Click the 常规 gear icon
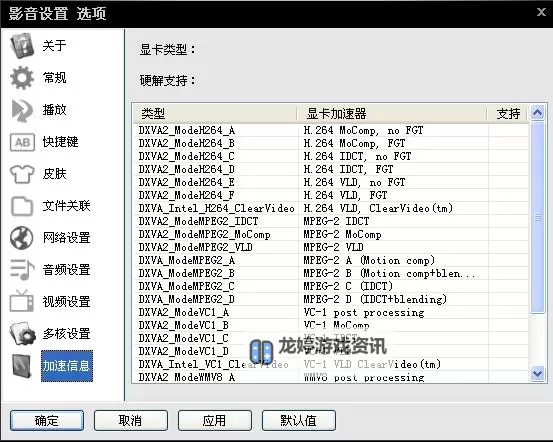The width and height of the screenshot is (553, 442). 22,78
